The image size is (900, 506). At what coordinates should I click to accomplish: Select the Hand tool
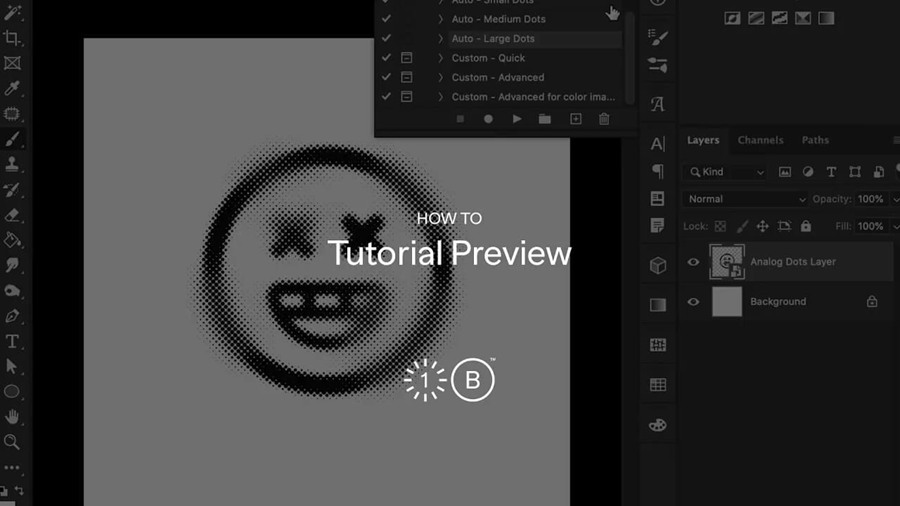12,417
